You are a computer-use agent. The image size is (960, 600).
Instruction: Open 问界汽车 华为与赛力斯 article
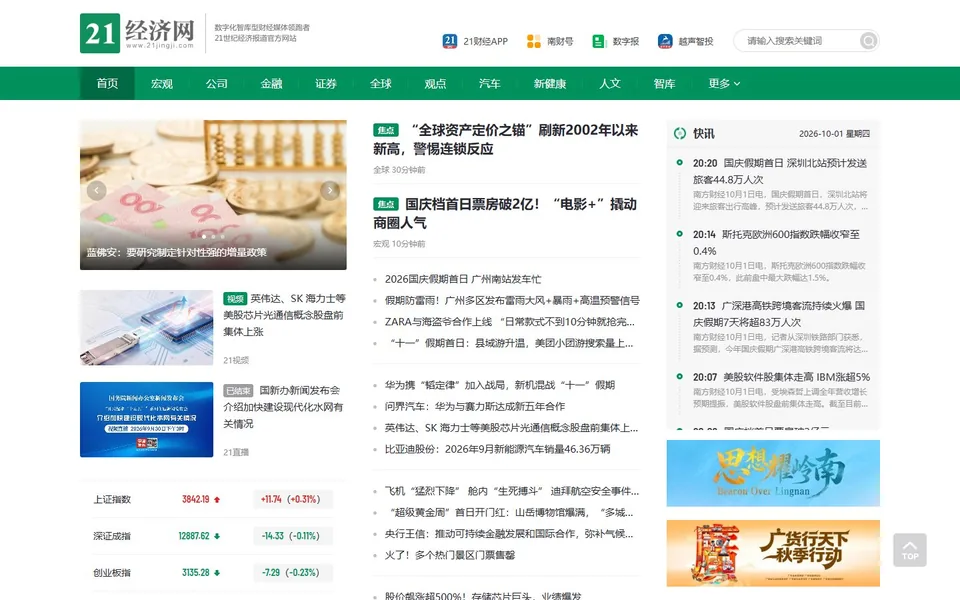pyautogui.click(x=474, y=407)
